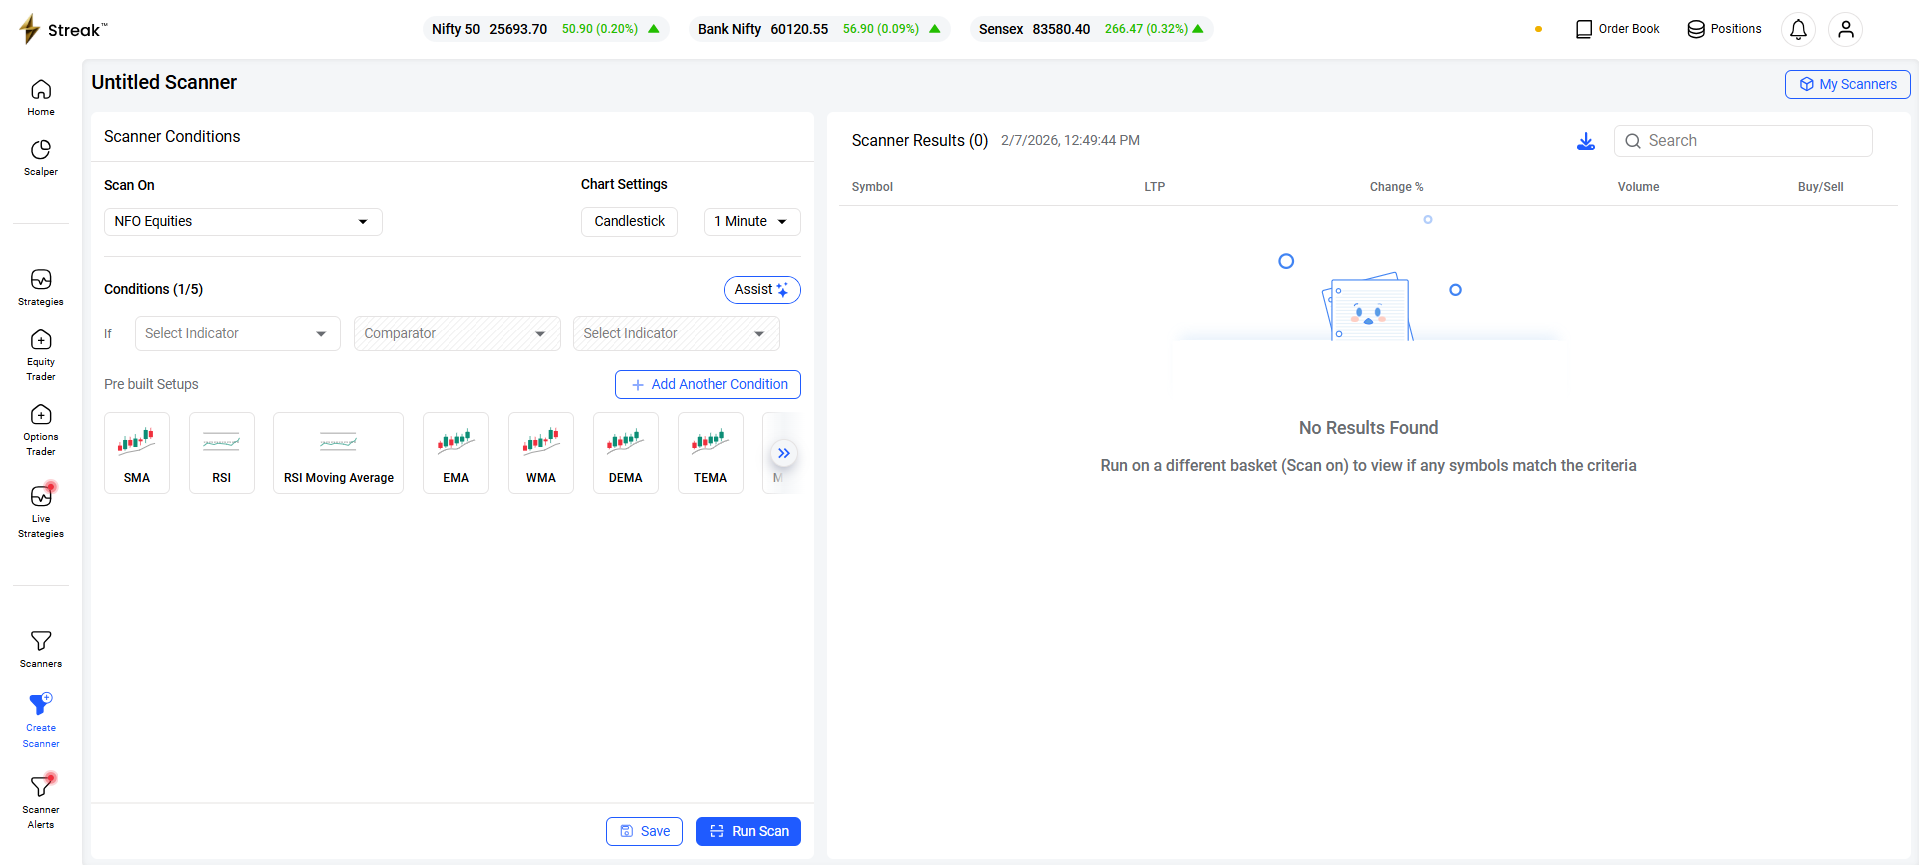The image size is (1919, 865).
Task: Open Strategies from the sidebar
Action: coord(41,287)
